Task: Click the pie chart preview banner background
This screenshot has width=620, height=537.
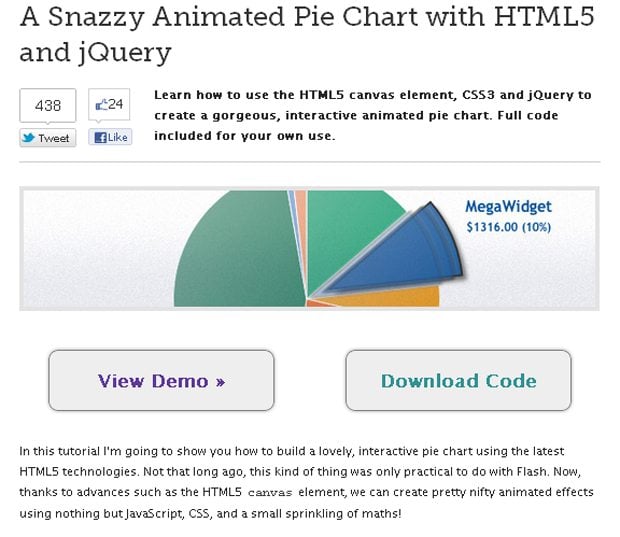Action: (99, 248)
